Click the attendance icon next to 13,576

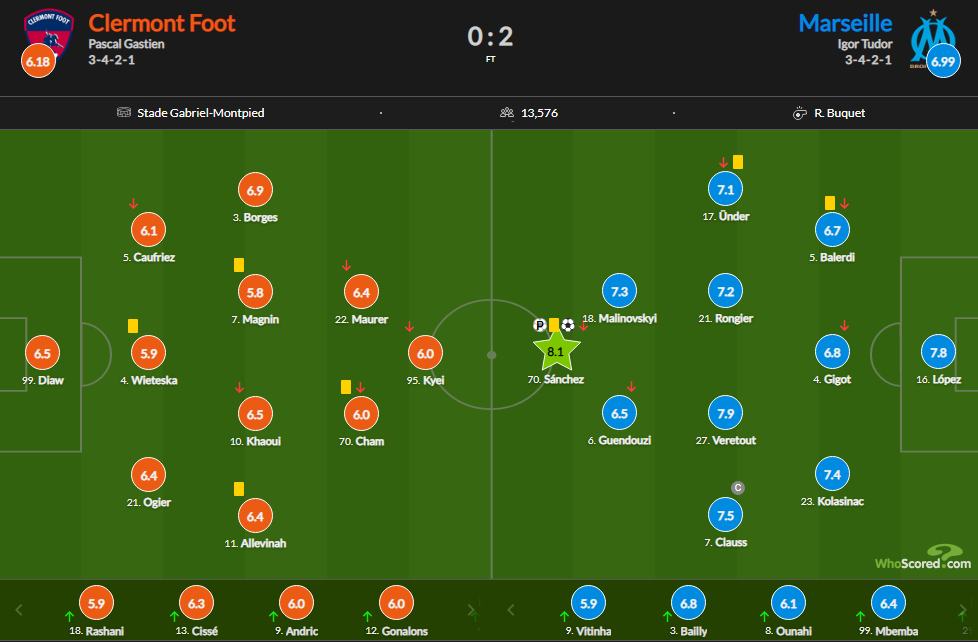coord(506,113)
